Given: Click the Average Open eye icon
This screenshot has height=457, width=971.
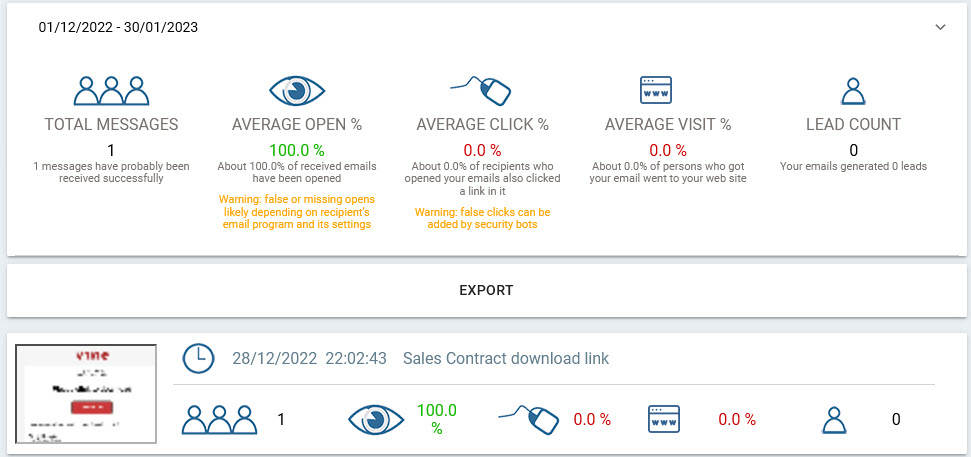Looking at the screenshot, I should [297, 91].
